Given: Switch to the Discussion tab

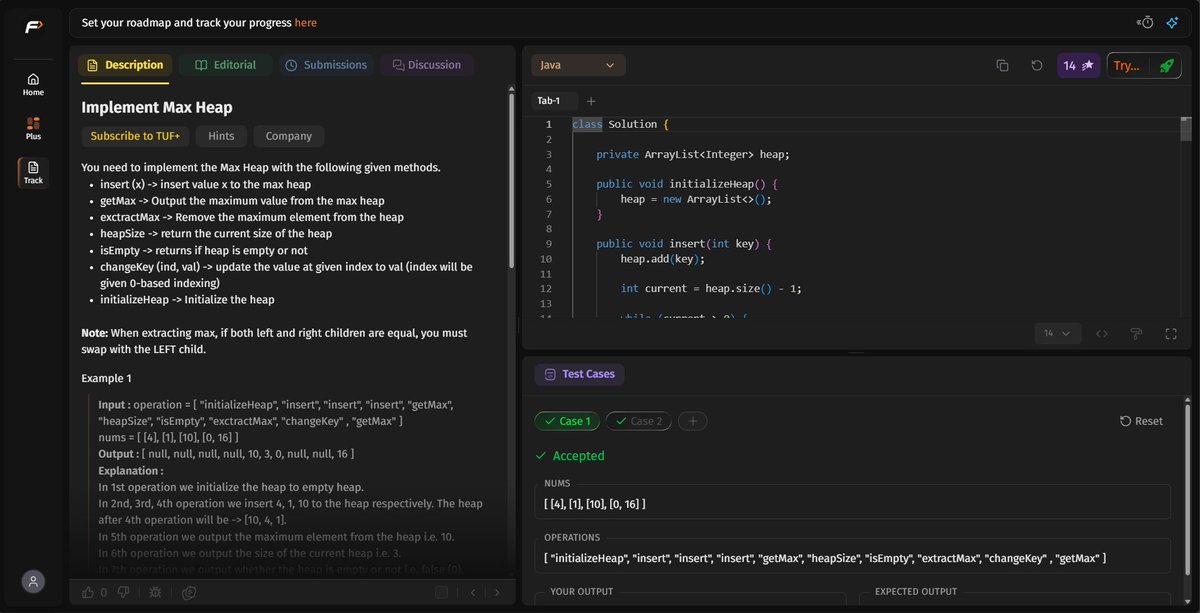Looking at the screenshot, I should tap(426, 65).
